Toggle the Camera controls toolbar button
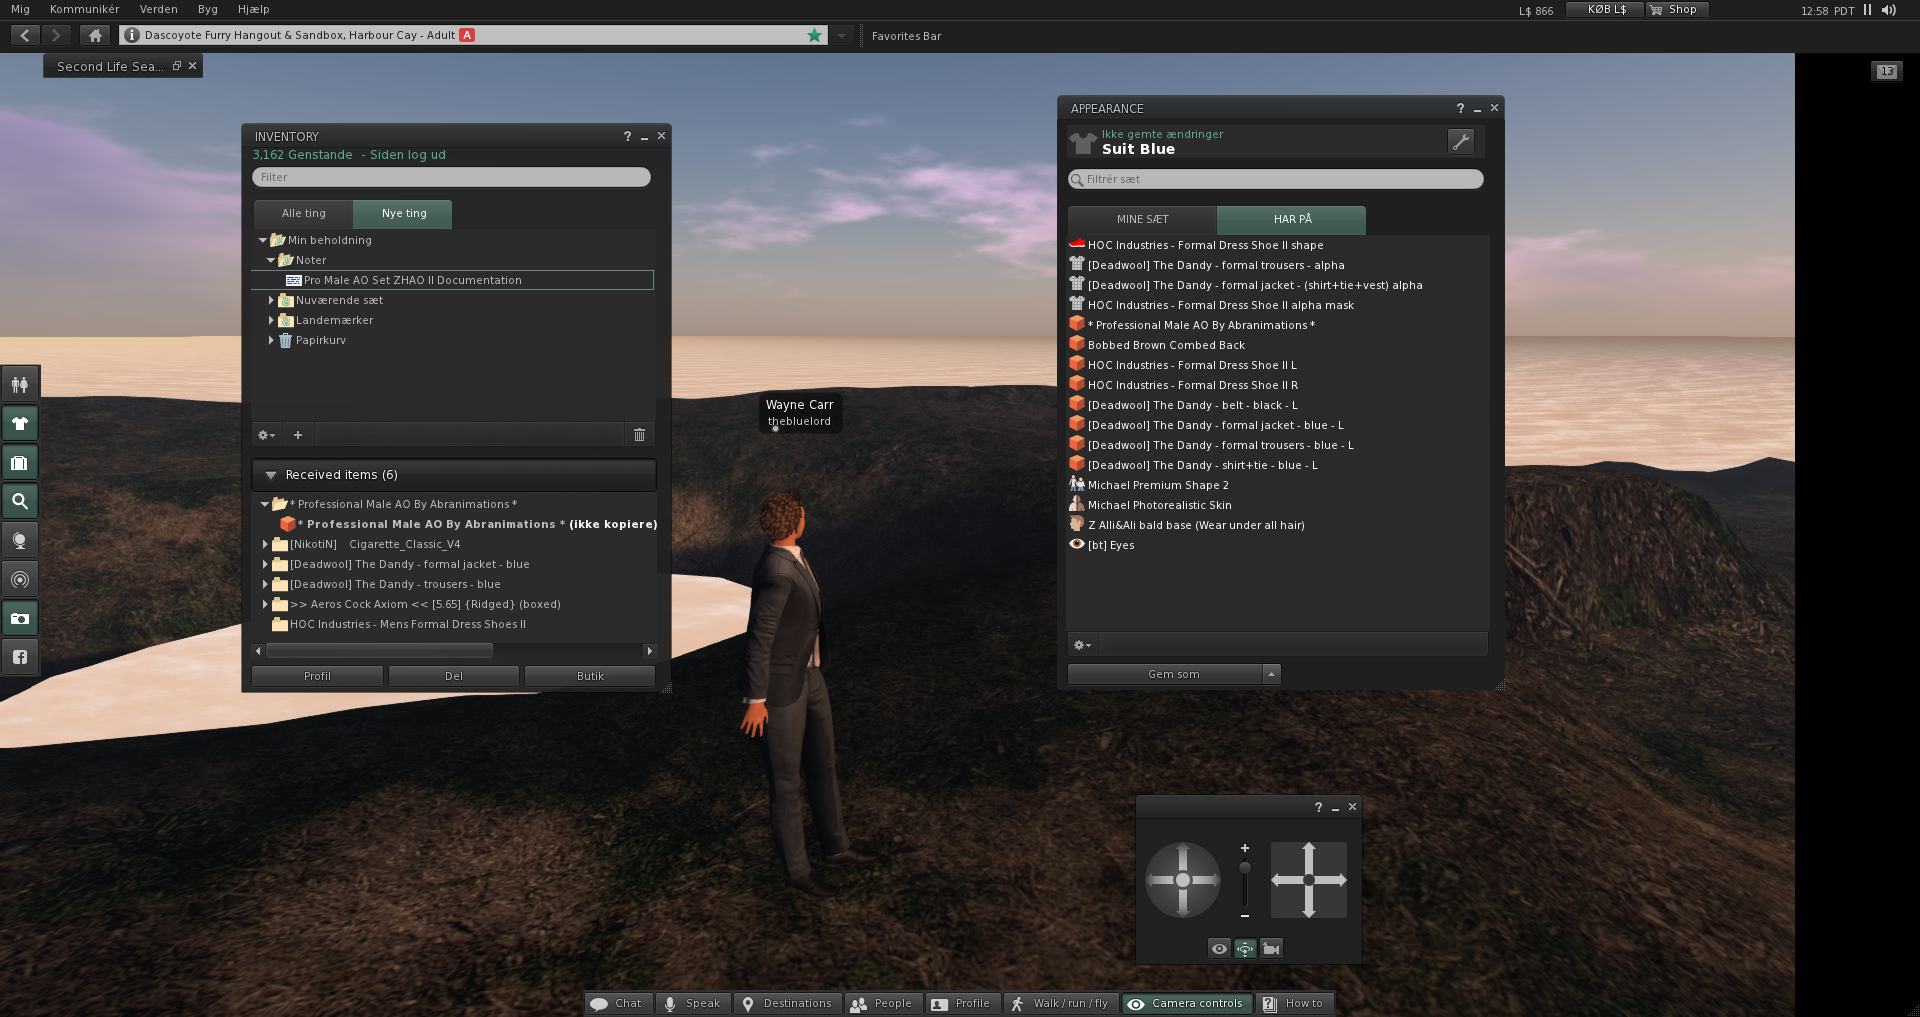1920x1017 pixels. (x=1187, y=1003)
